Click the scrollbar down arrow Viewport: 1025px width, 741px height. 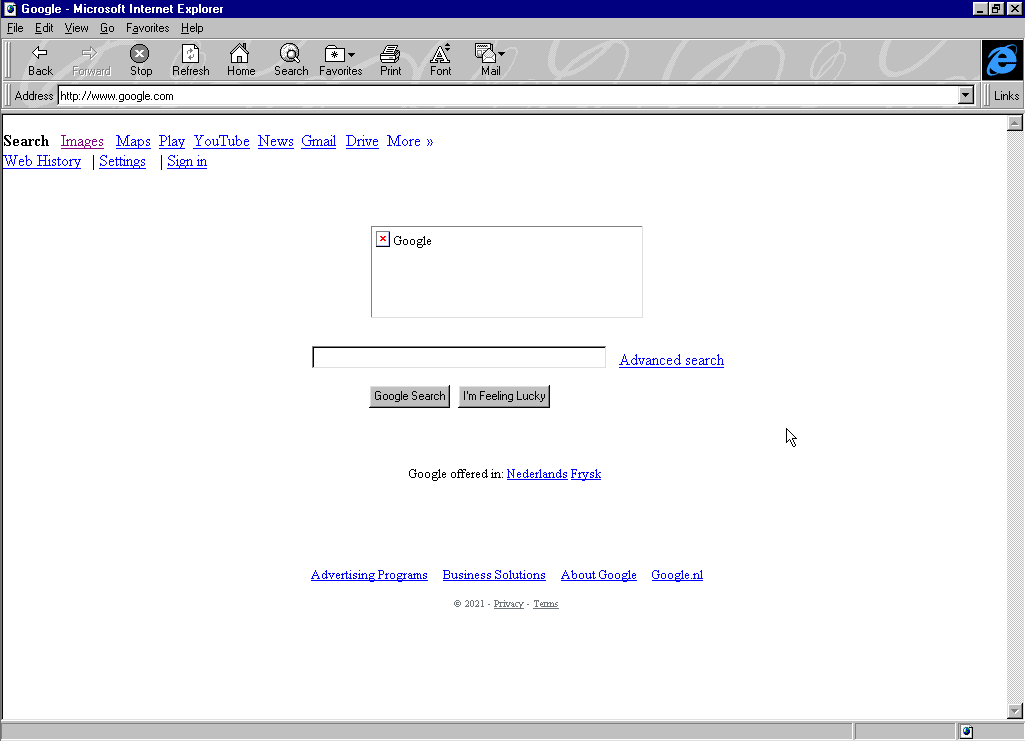pos(1015,710)
